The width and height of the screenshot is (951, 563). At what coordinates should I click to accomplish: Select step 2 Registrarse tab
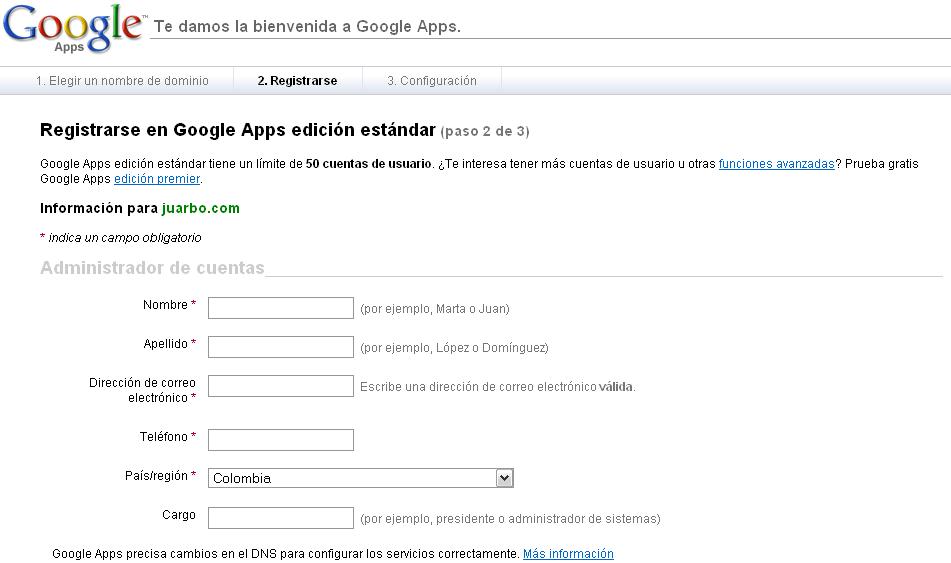point(297,81)
